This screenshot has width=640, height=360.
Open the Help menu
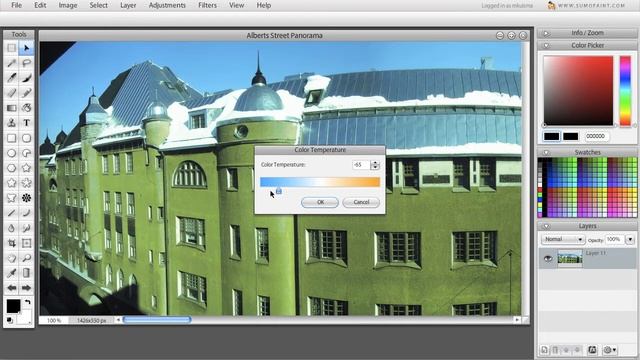coord(264,5)
